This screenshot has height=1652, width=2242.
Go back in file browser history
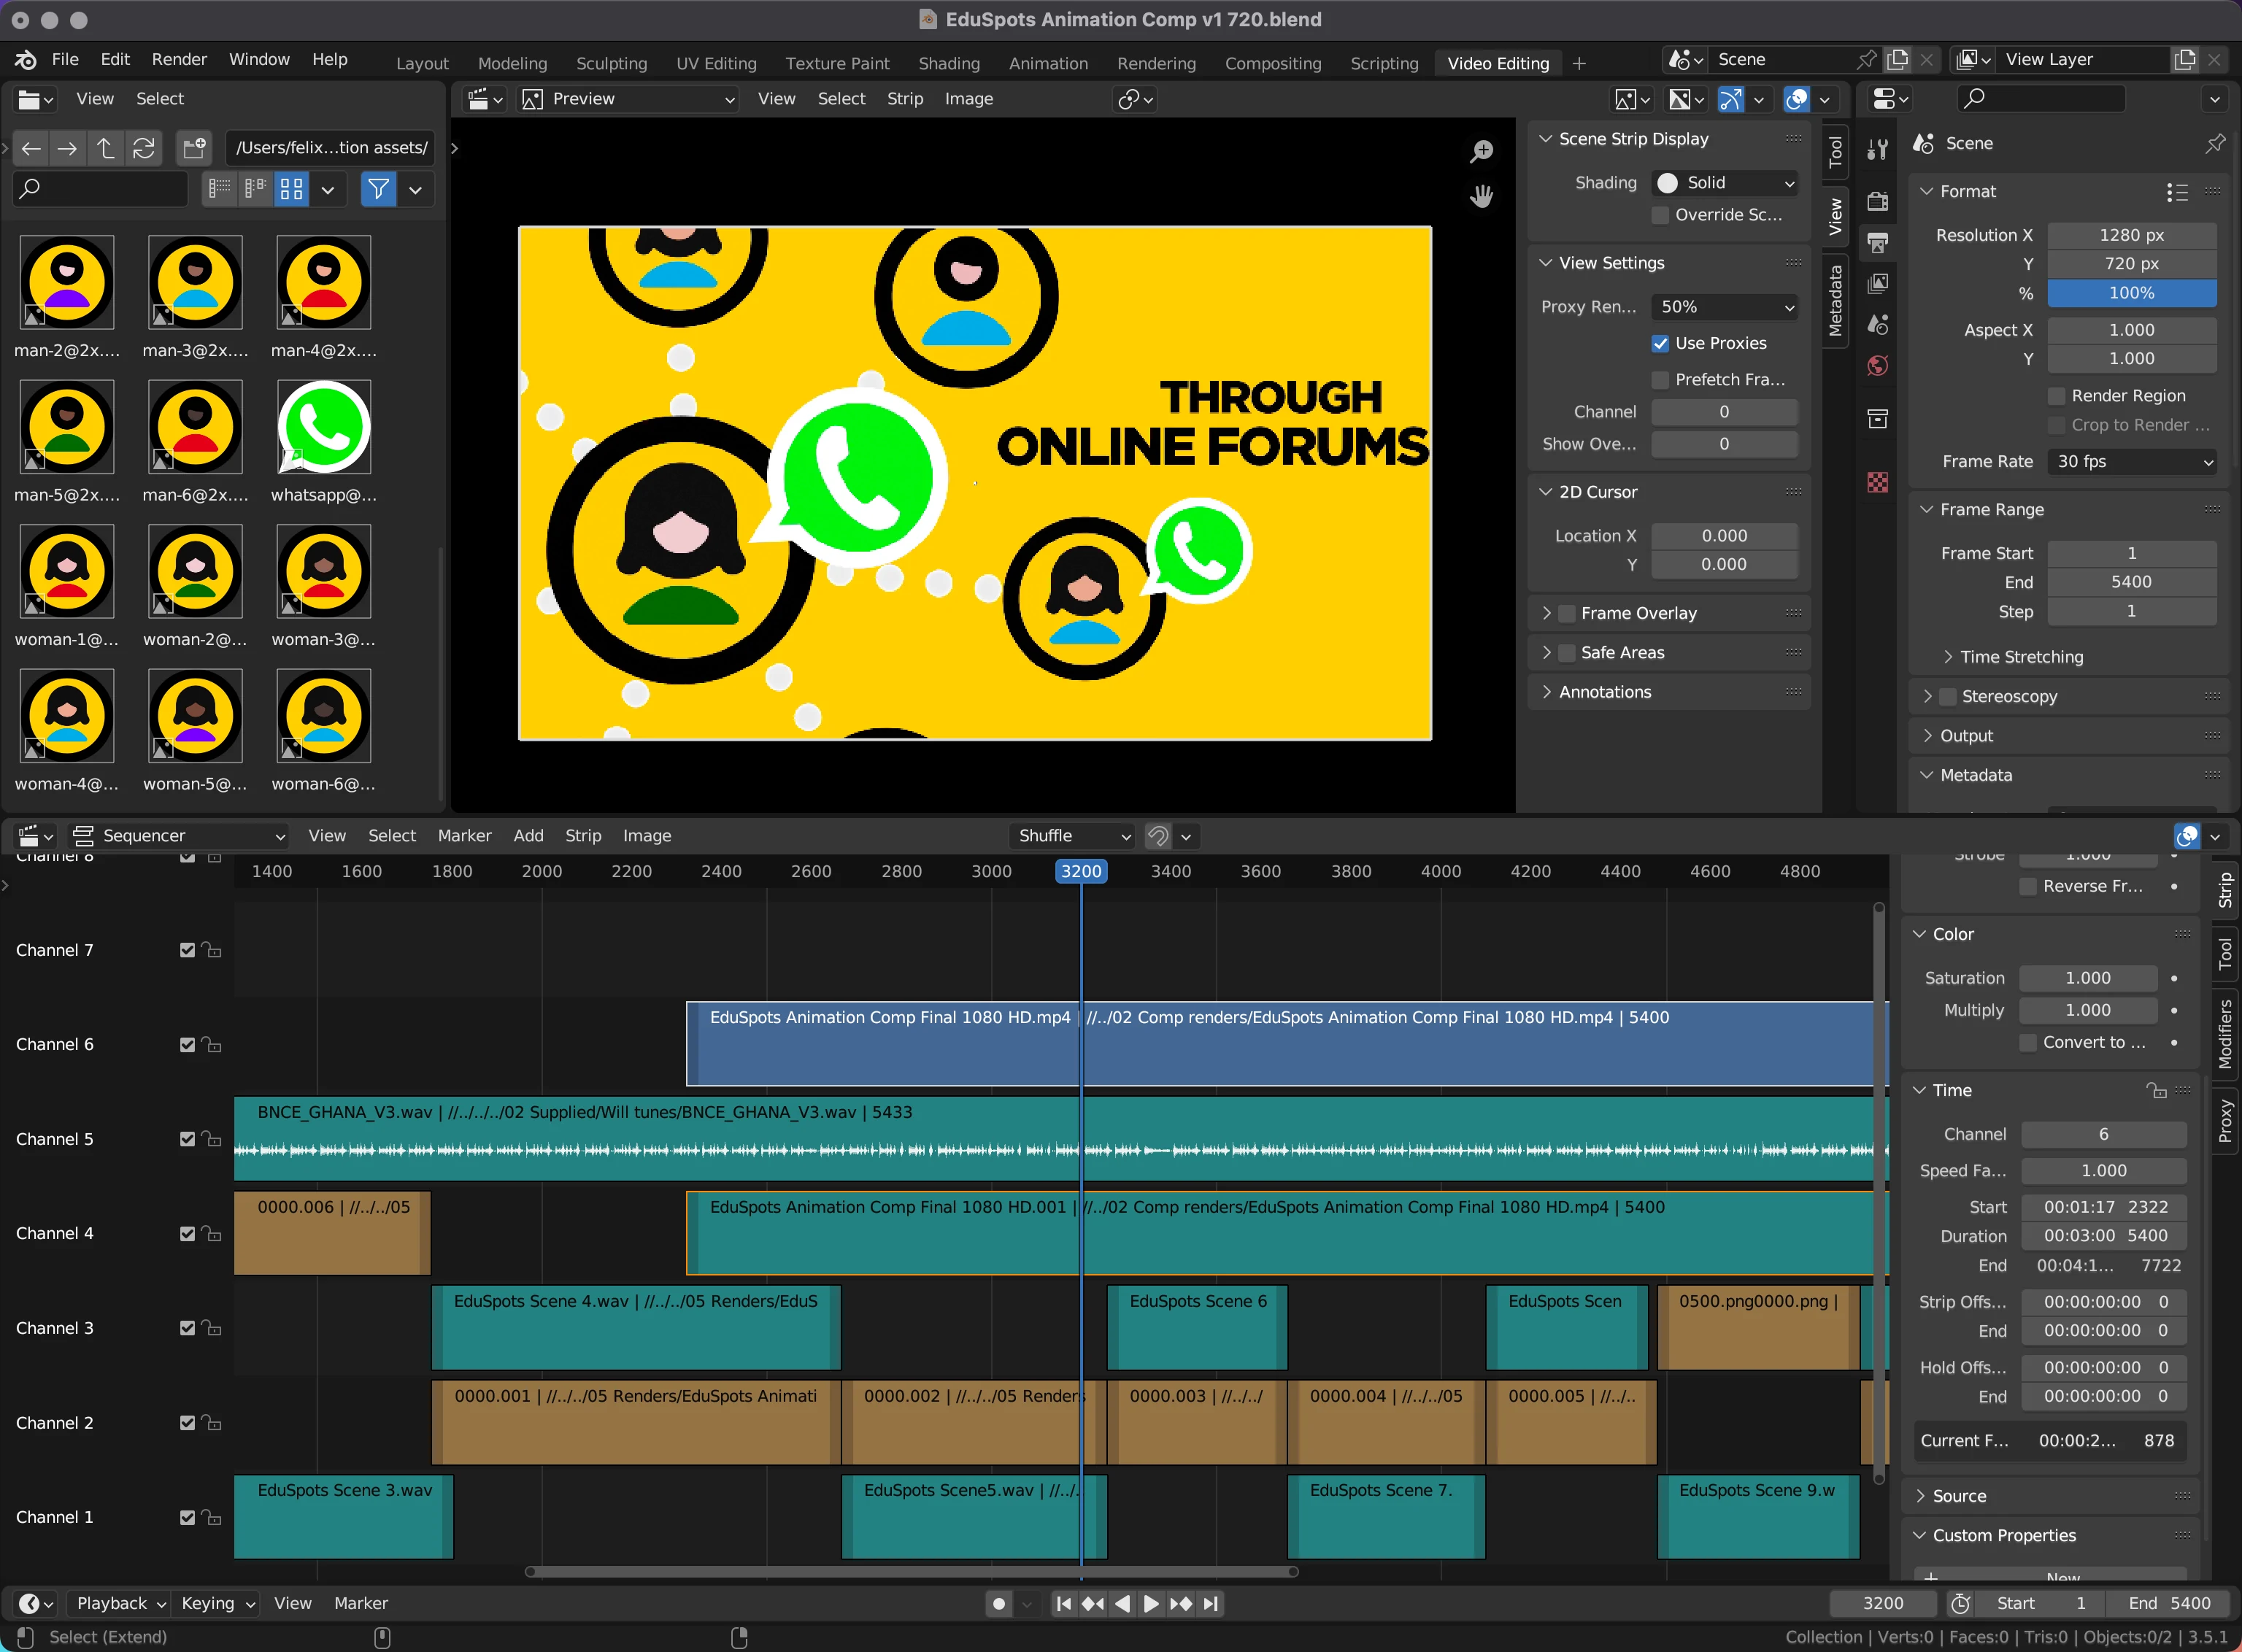click(31, 148)
